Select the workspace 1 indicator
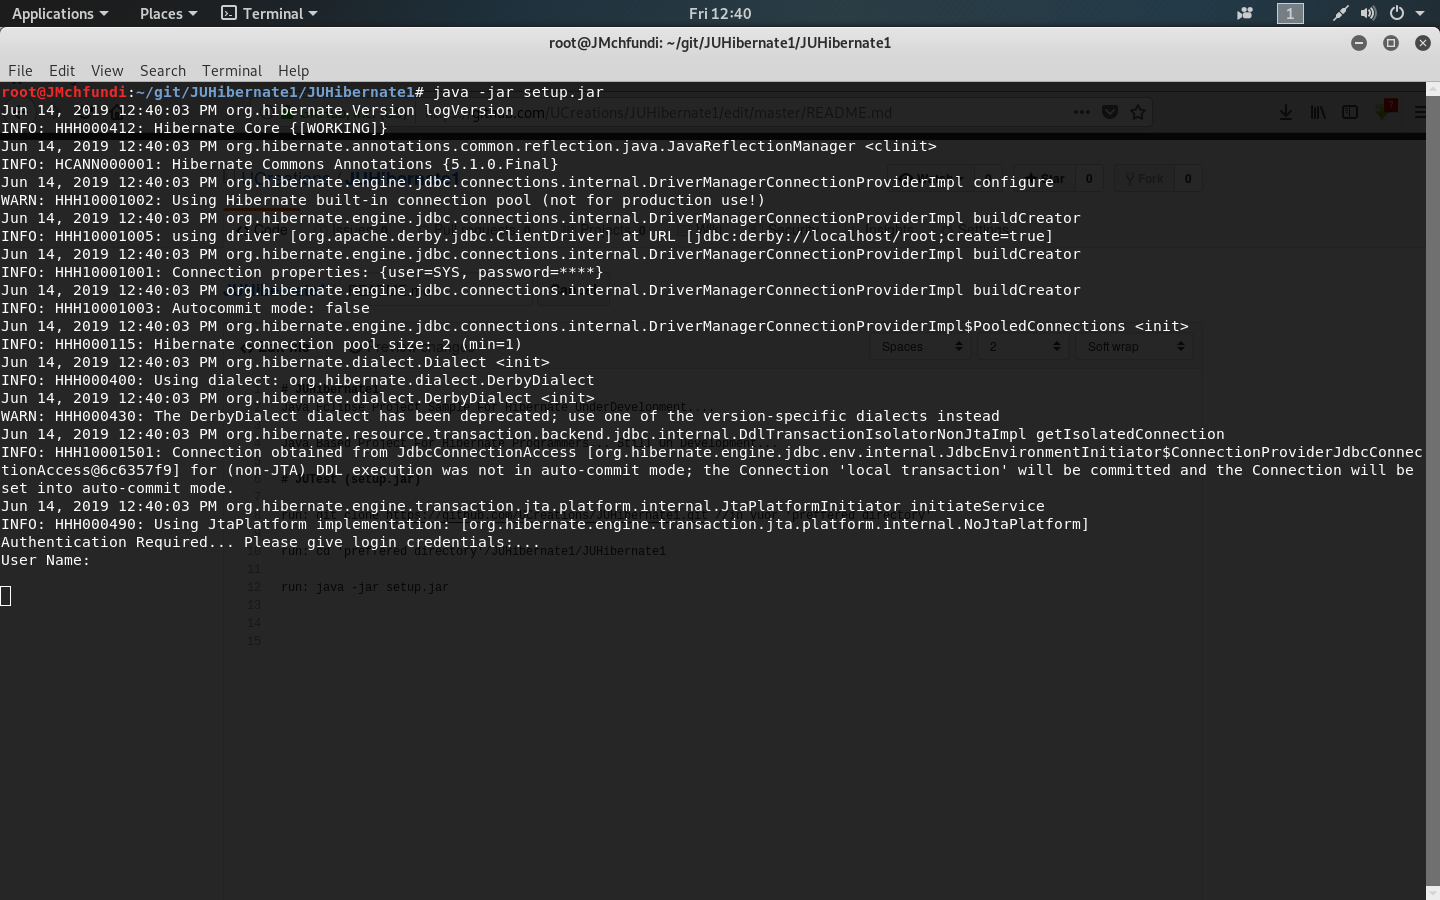The image size is (1440, 900). [x=1290, y=13]
